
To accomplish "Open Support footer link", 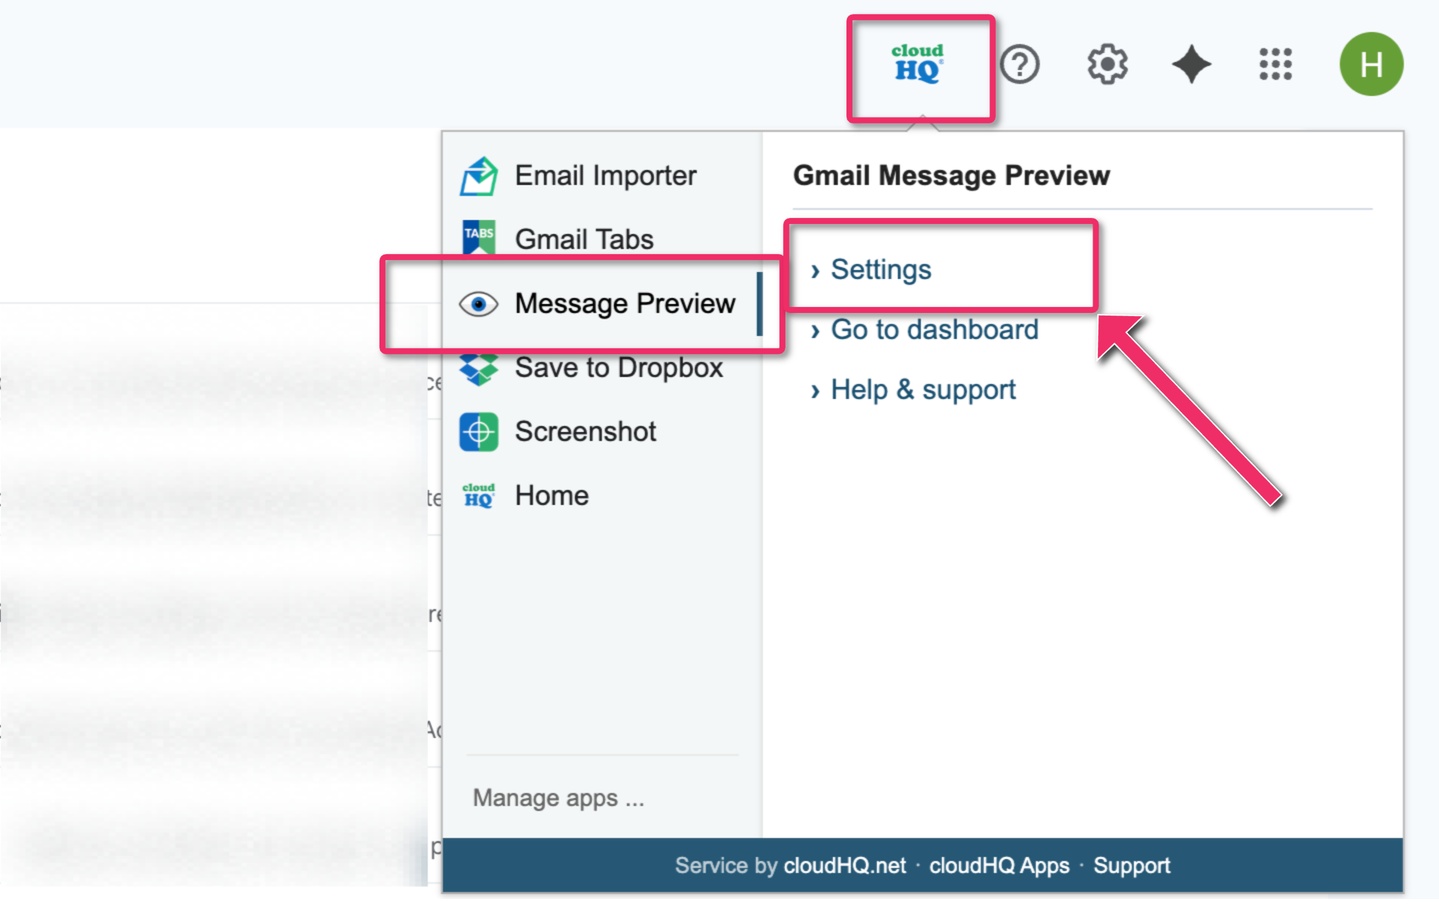I will tap(1131, 866).
